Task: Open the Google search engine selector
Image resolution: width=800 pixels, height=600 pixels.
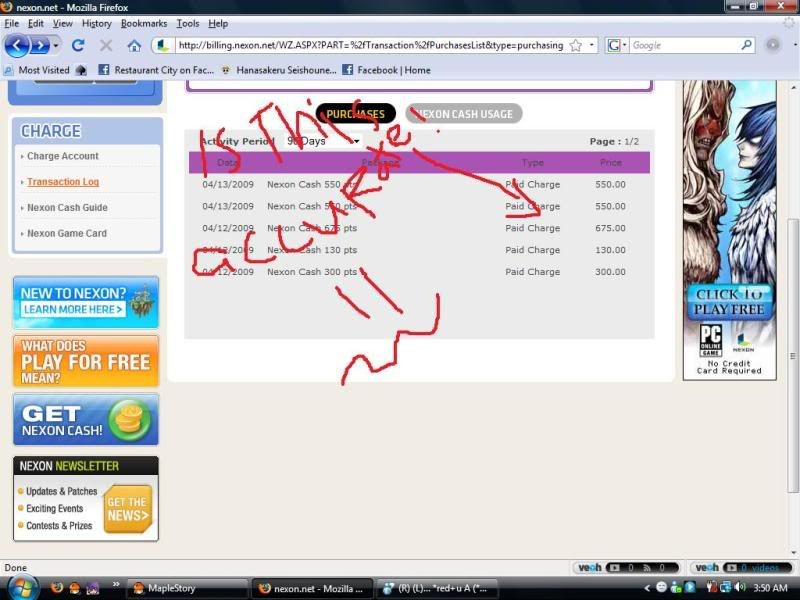Action: point(616,45)
